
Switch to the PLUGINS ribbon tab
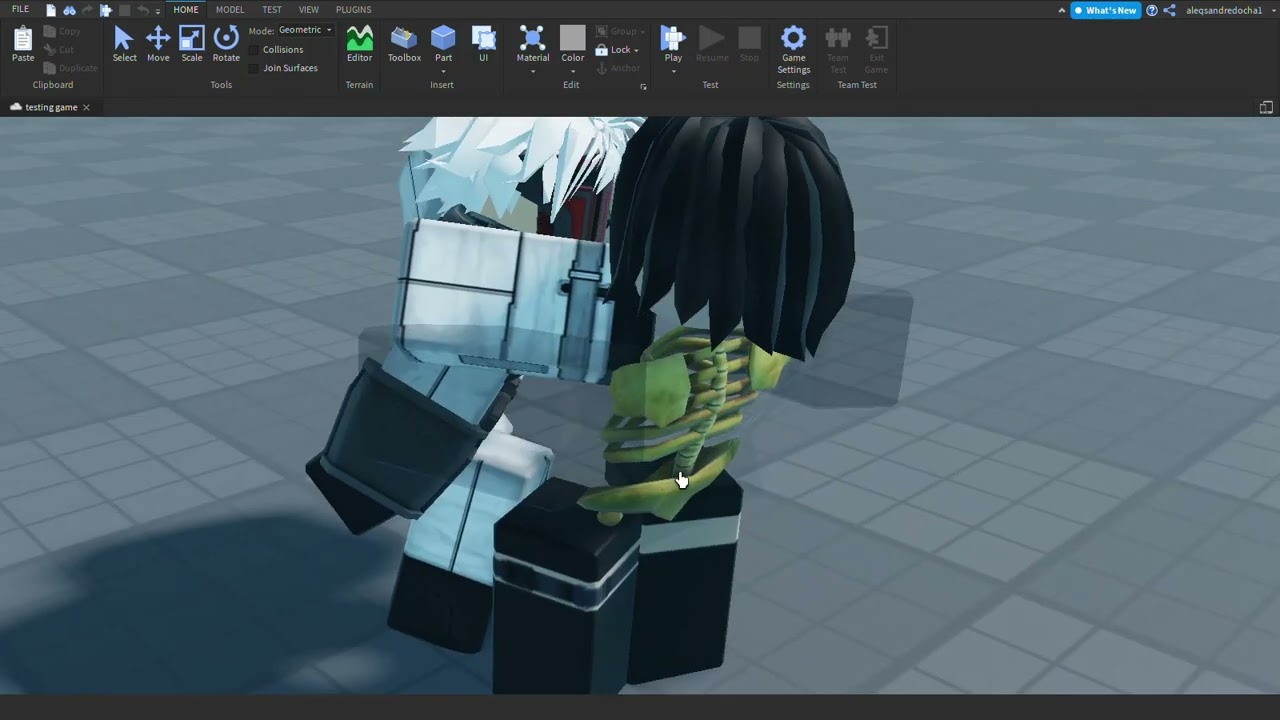click(353, 10)
